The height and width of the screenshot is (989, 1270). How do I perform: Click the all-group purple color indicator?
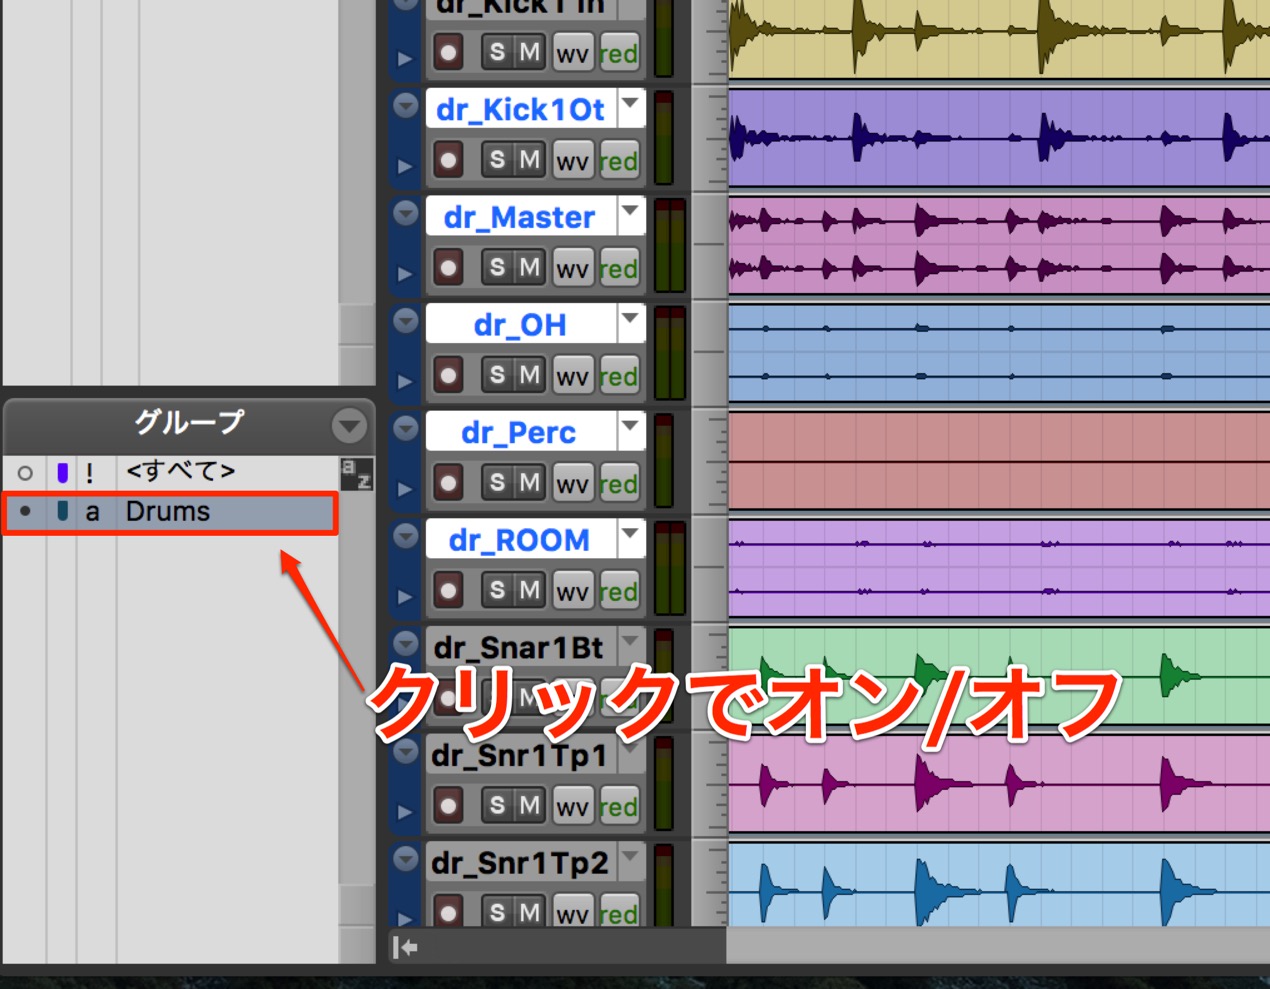62,472
